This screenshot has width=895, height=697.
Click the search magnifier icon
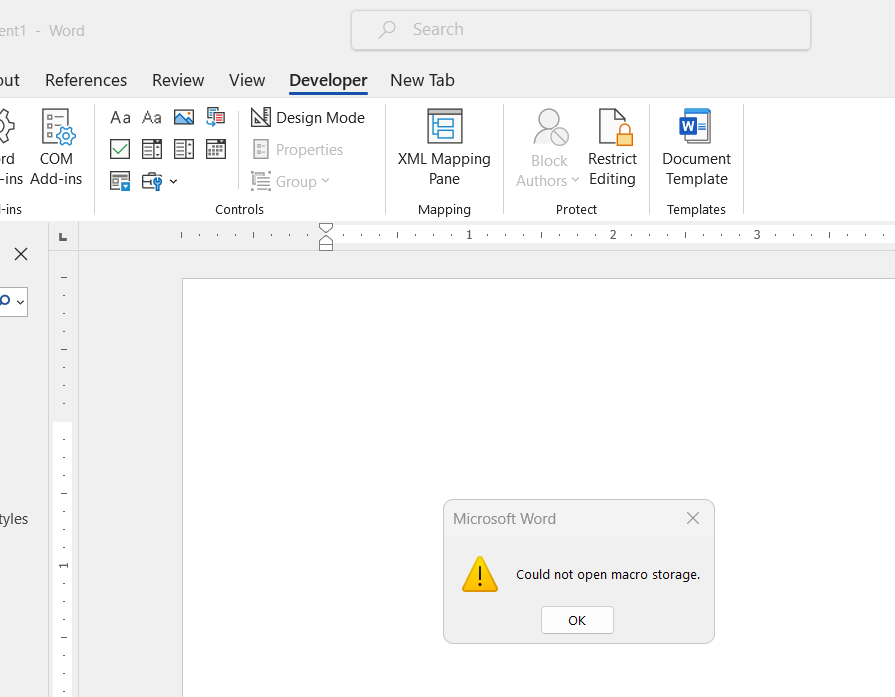point(387,30)
